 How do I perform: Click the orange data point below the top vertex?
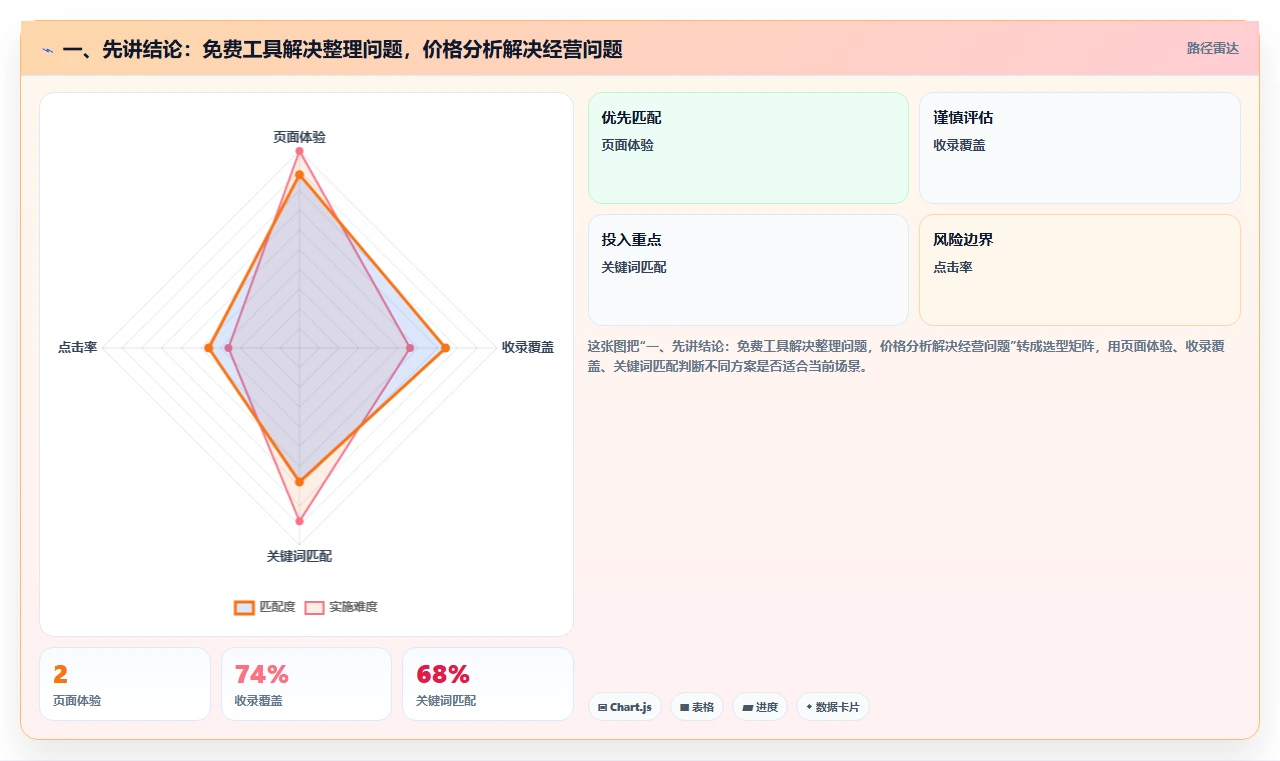(x=299, y=175)
